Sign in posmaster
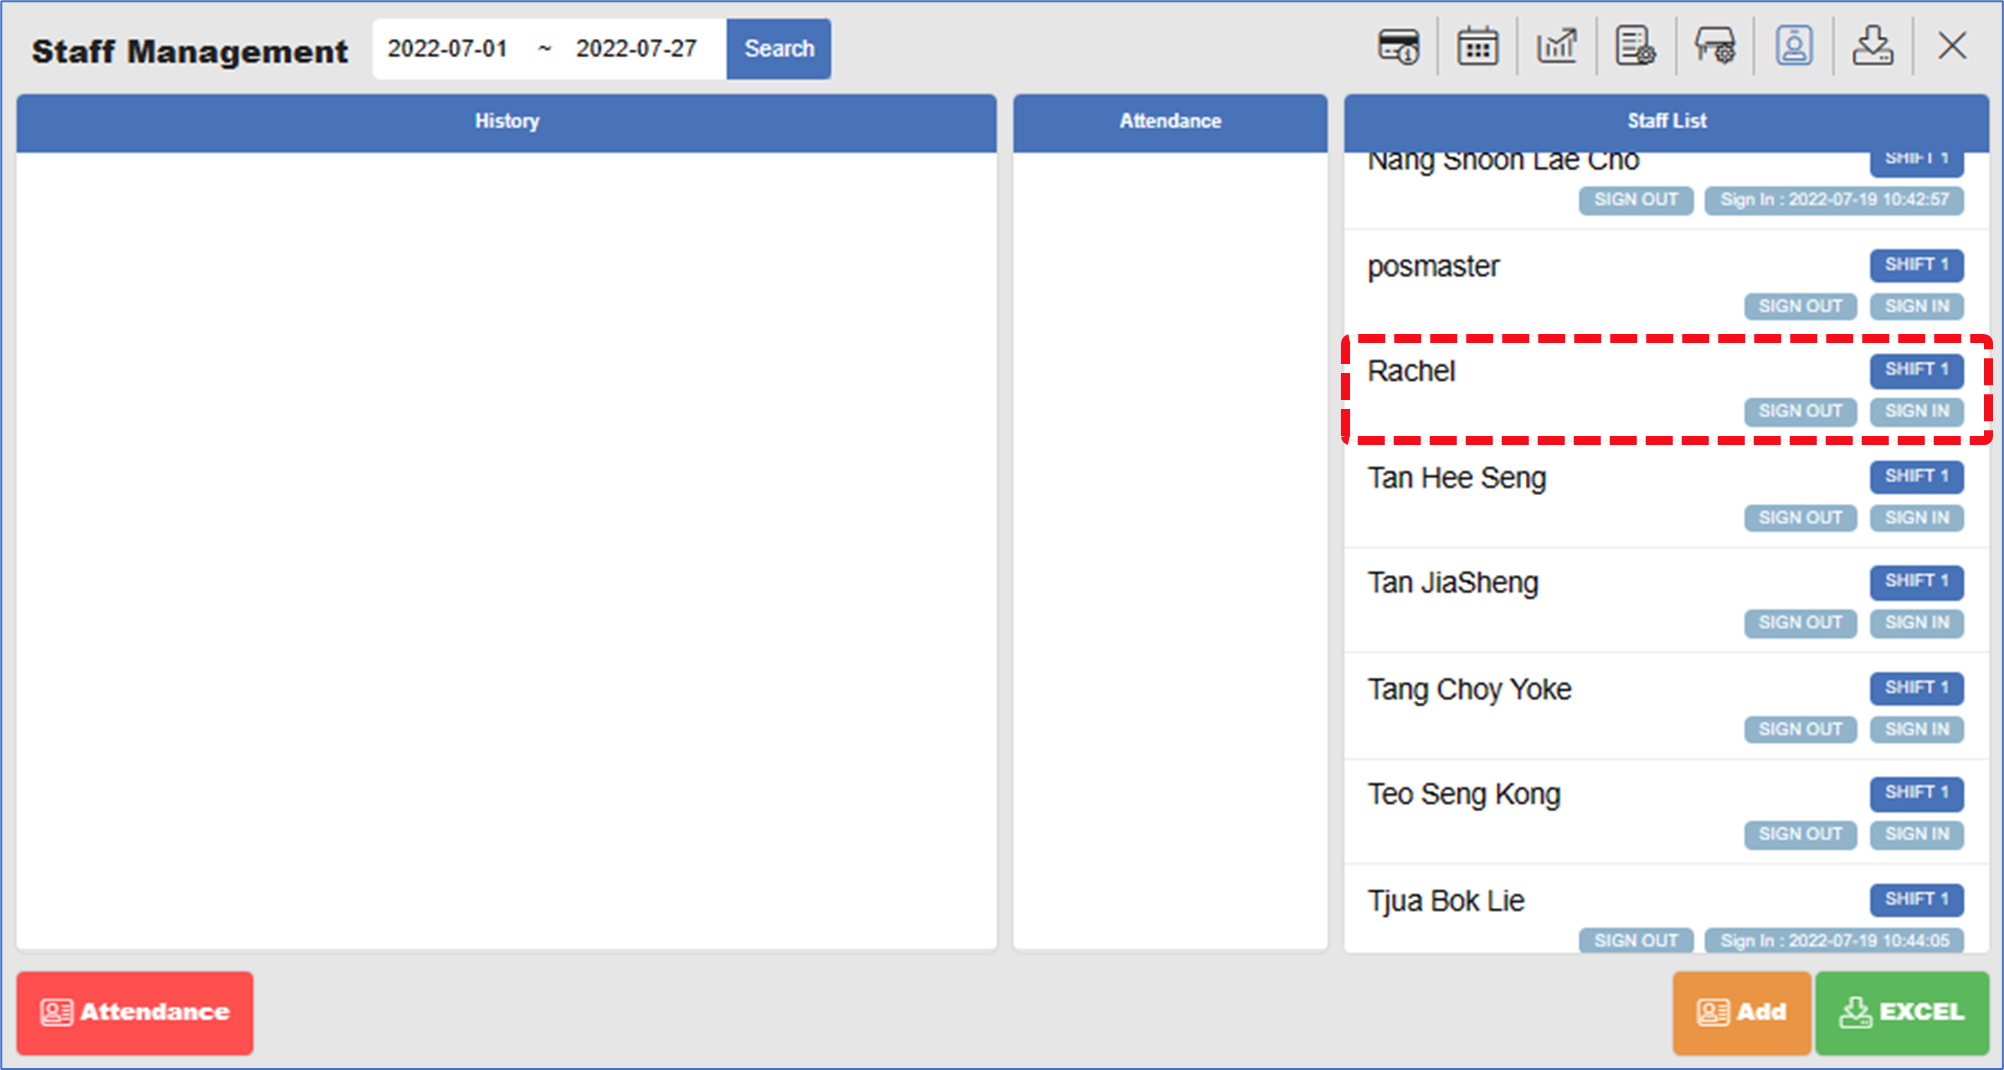Image resolution: width=2004 pixels, height=1070 pixels. pos(1916,306)
